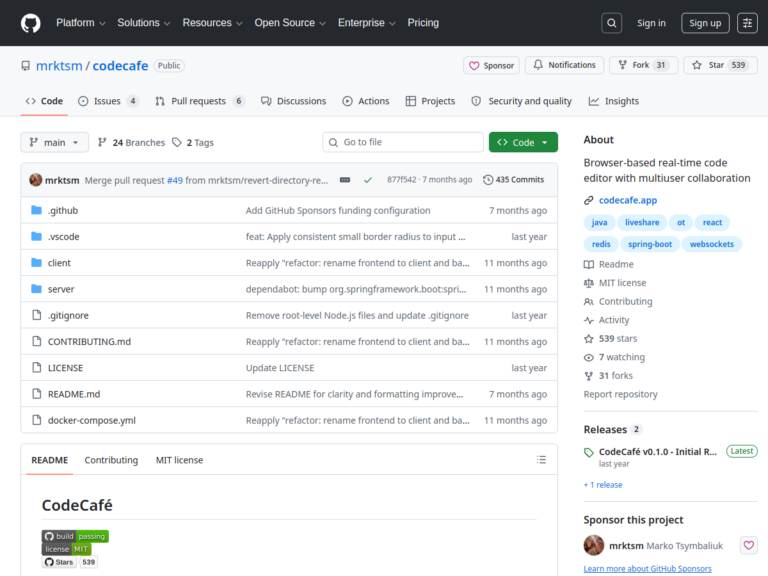Click the green check status icon on commit
768x576 pixels.
[368, 180]
